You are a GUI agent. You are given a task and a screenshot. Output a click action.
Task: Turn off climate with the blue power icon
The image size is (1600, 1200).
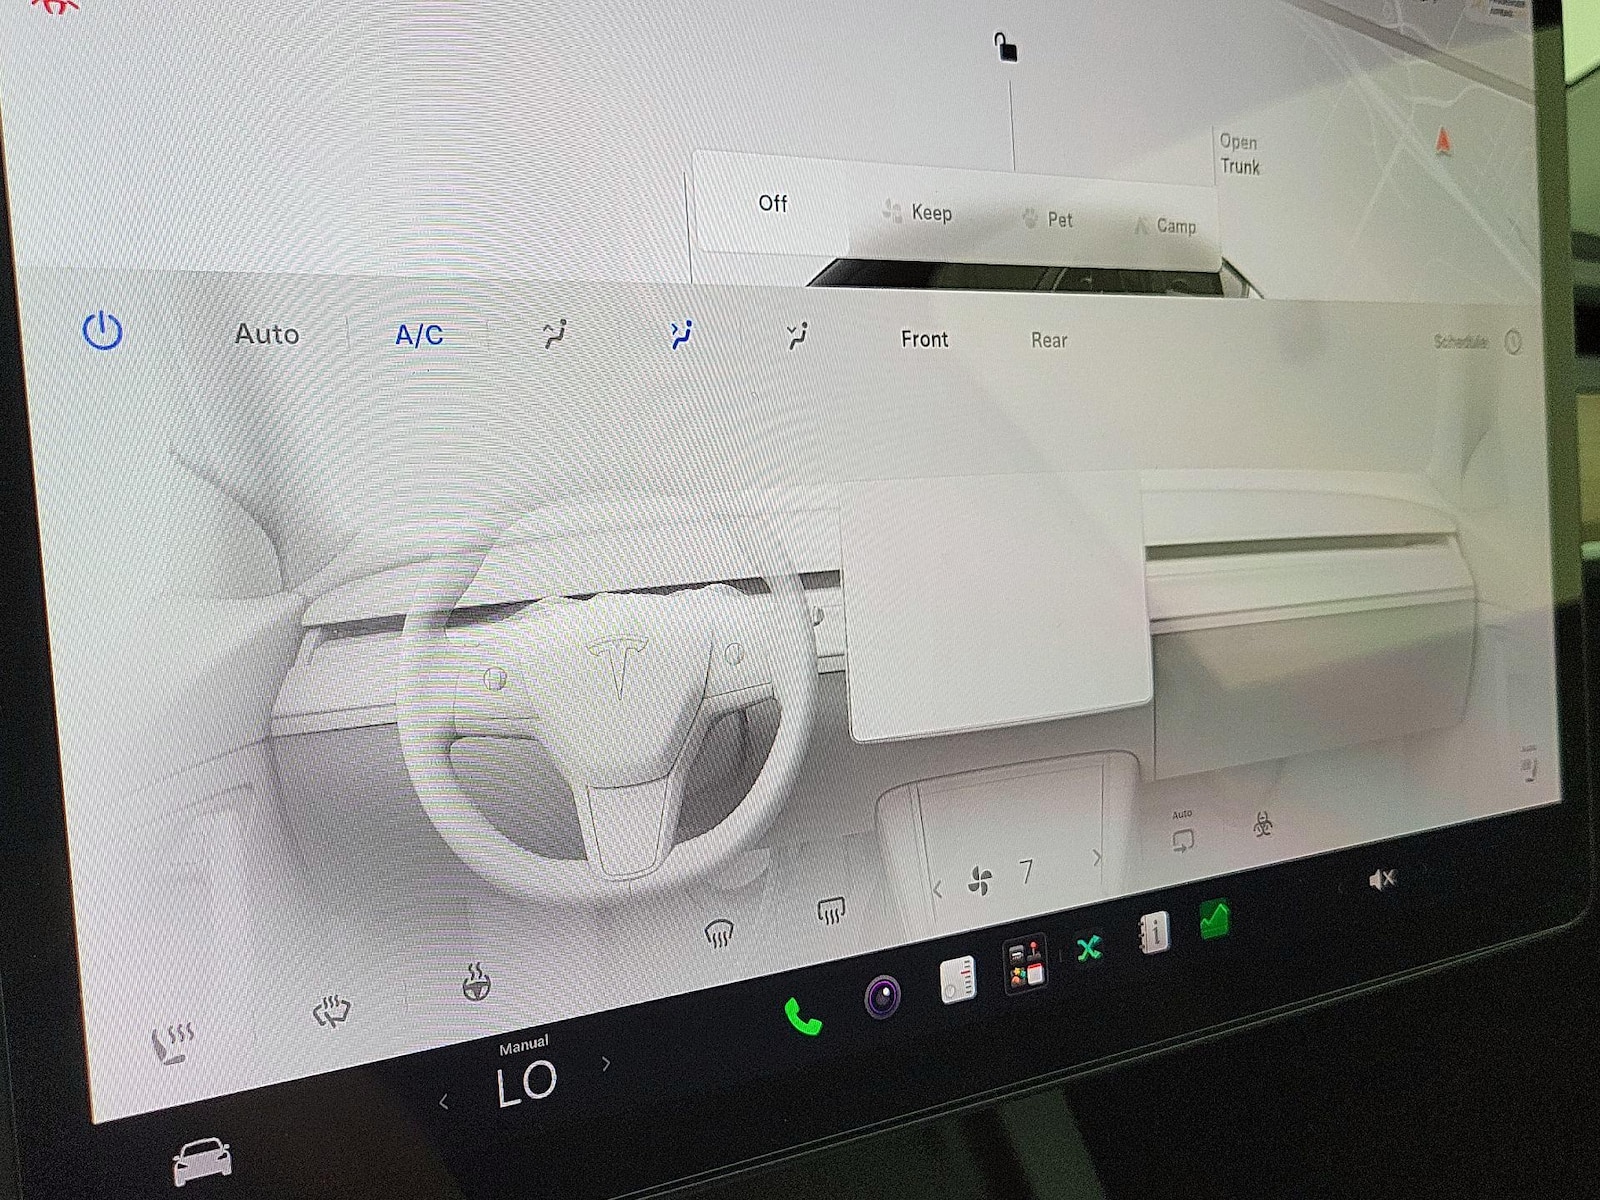[102, 331]
